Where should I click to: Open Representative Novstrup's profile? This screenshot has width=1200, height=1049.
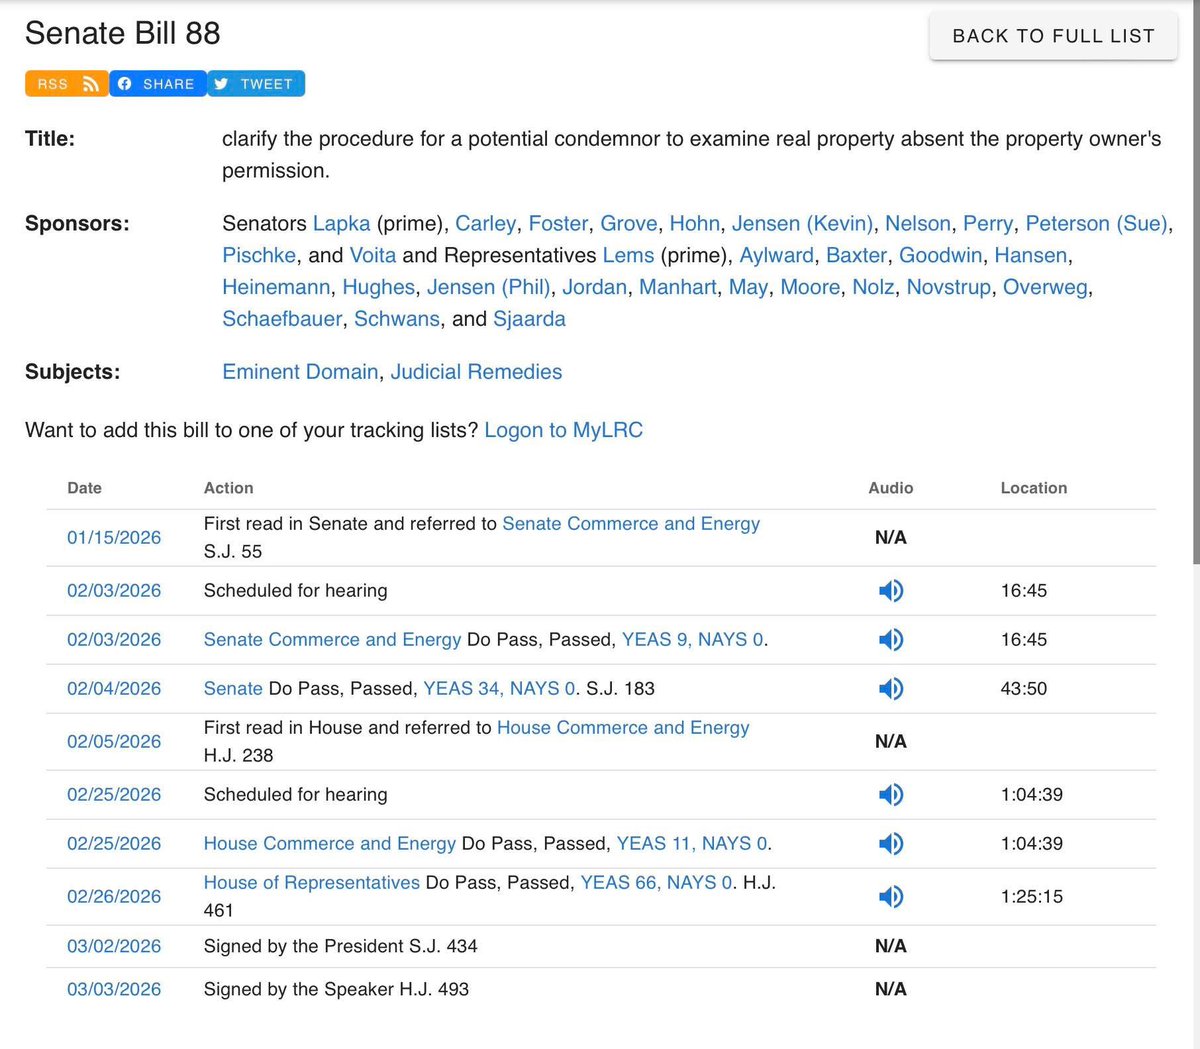point(948,288)
